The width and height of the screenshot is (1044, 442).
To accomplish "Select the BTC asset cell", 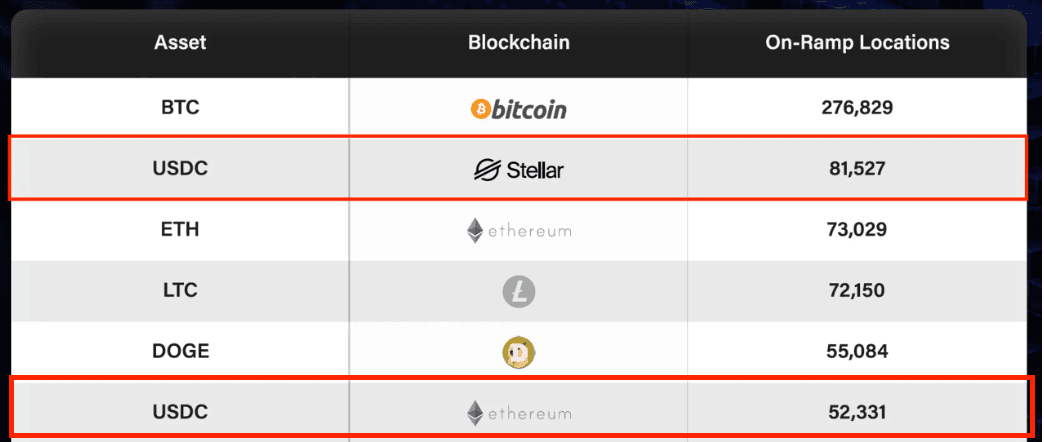I will [x=180, y=108].
